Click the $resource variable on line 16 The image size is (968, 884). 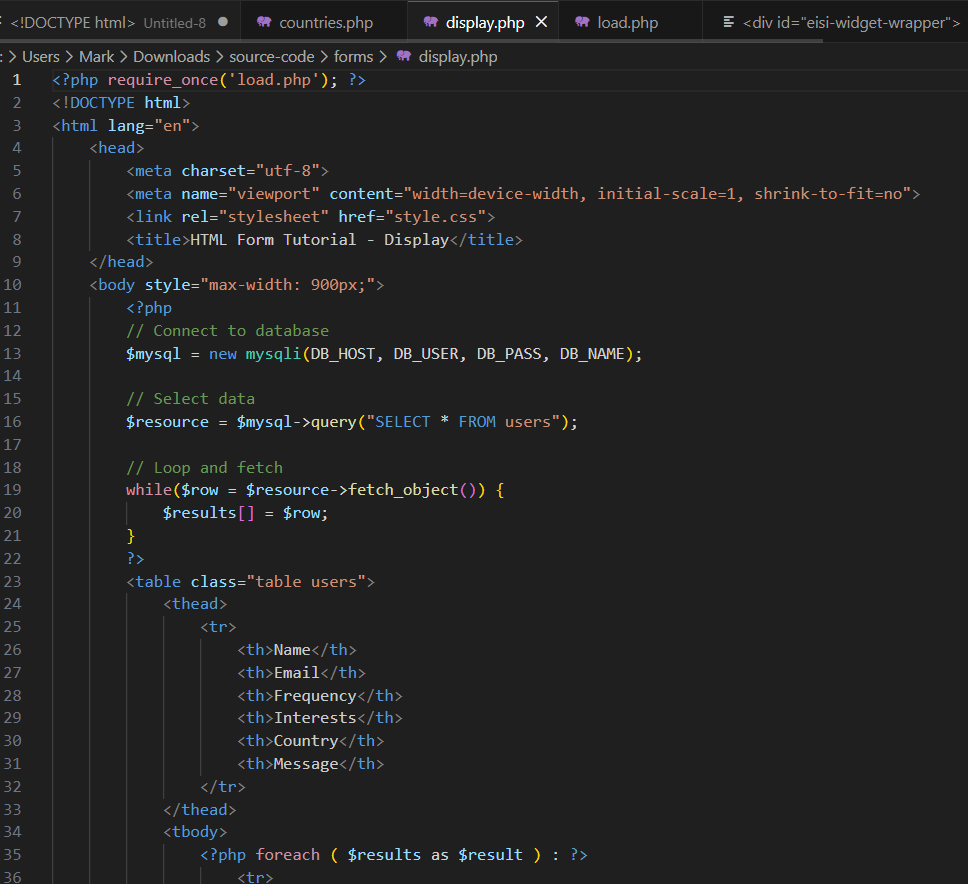click(167, 422)
